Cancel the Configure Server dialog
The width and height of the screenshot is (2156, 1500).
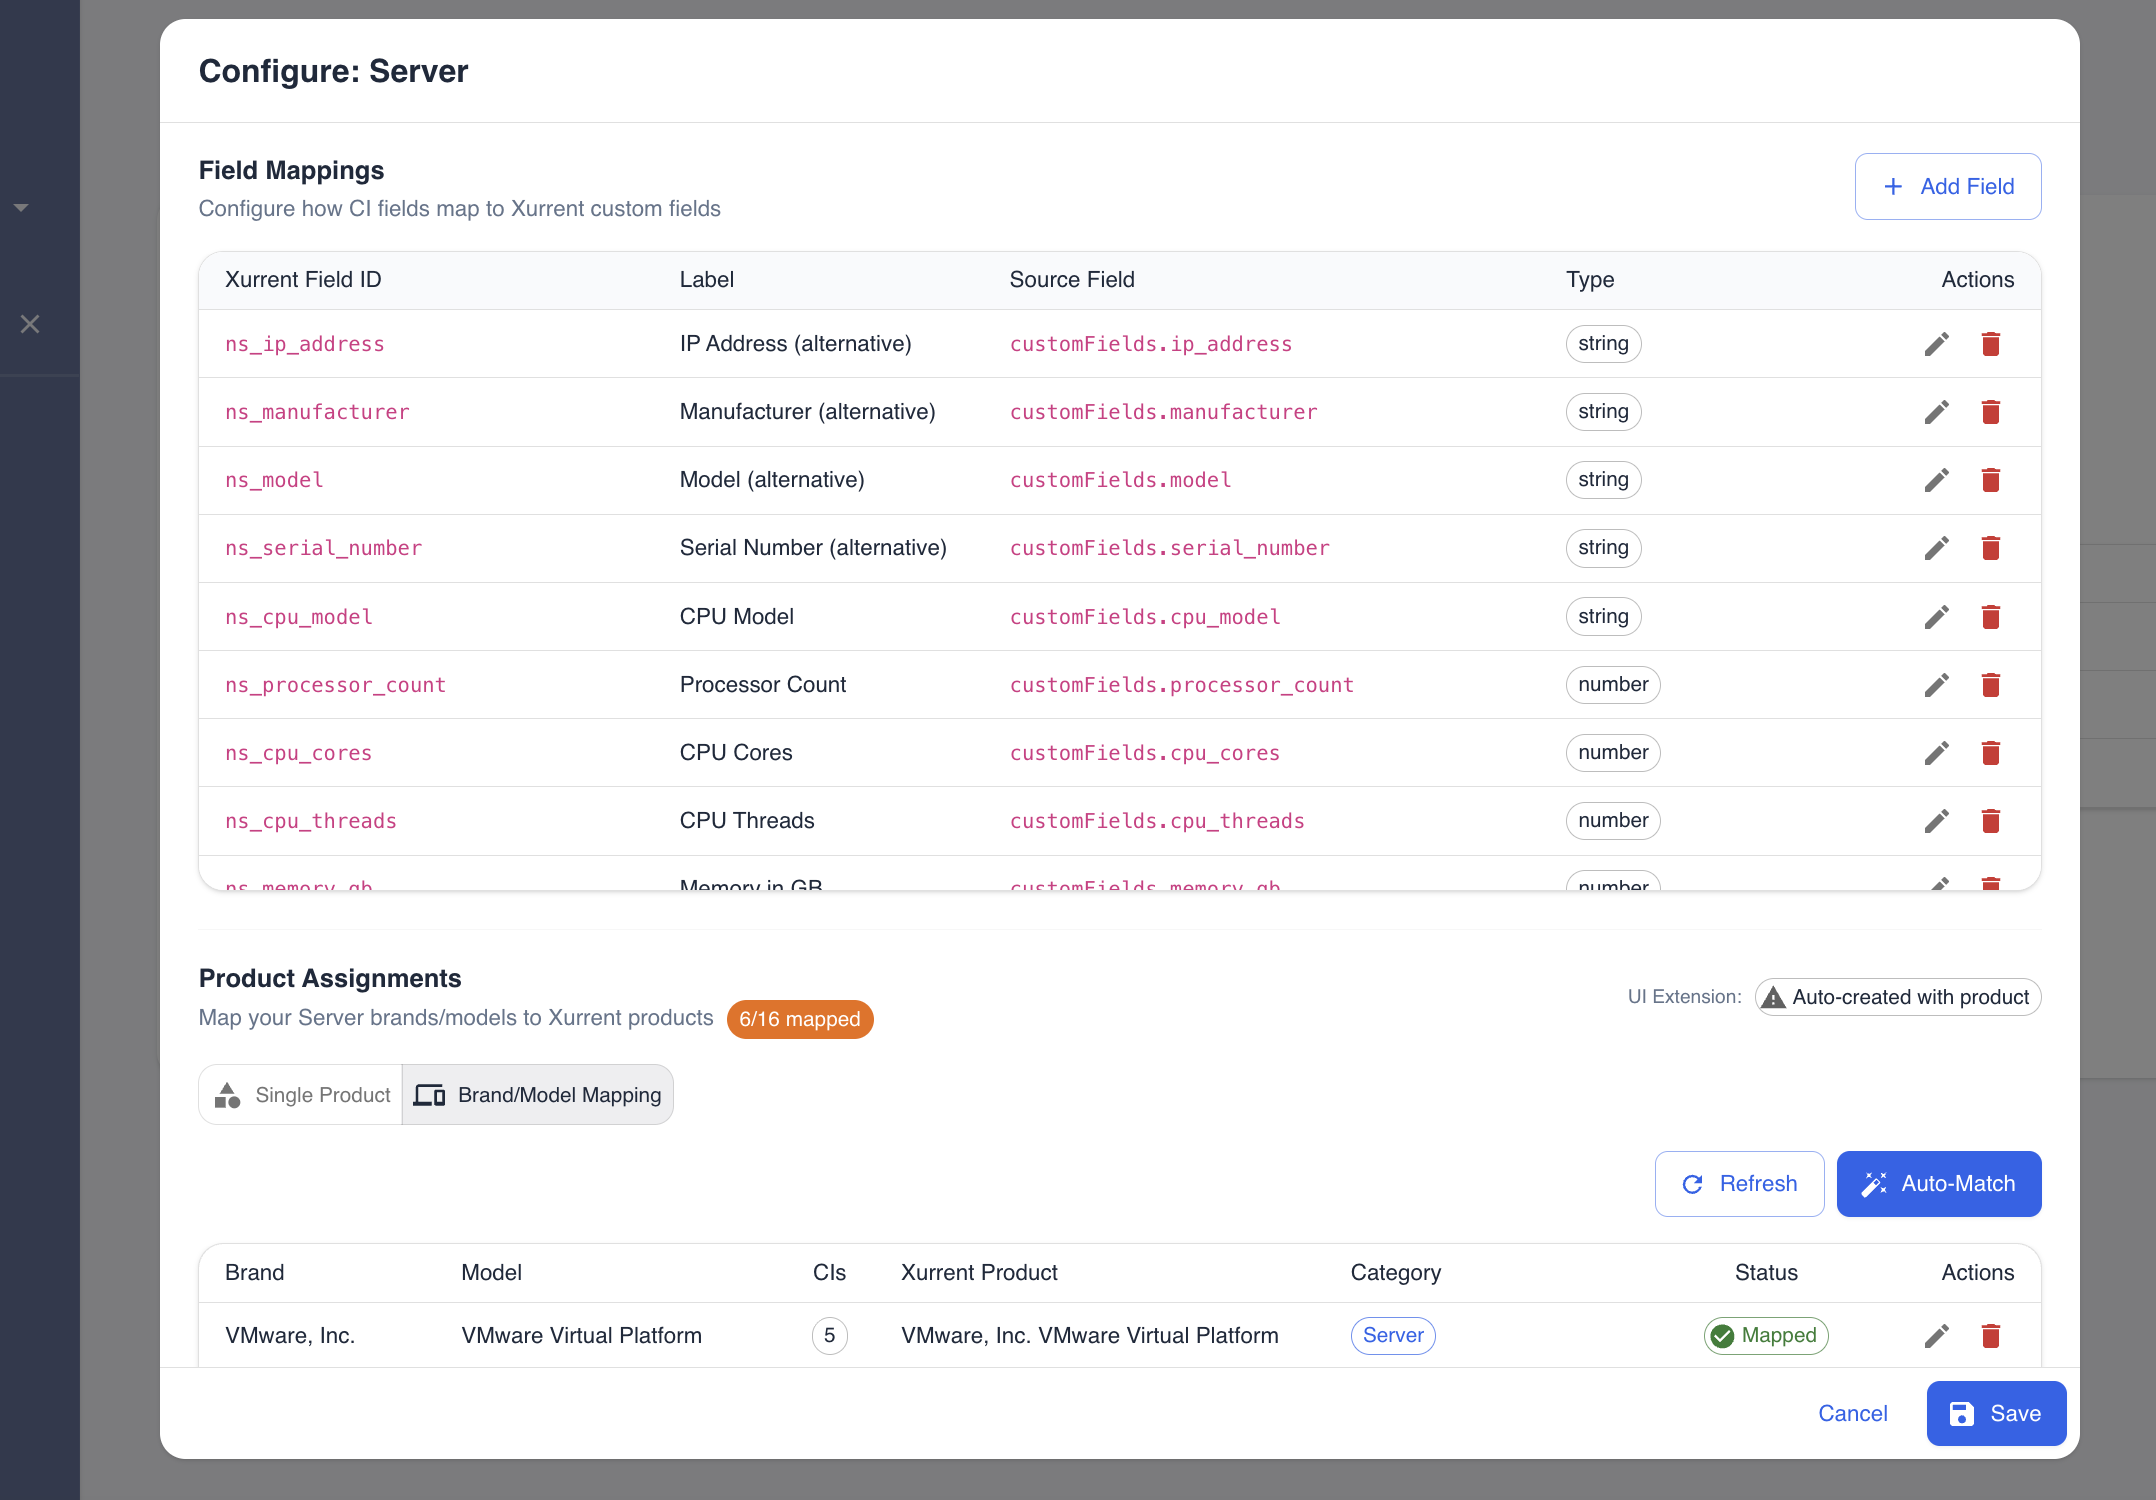pos(1852,1414)
